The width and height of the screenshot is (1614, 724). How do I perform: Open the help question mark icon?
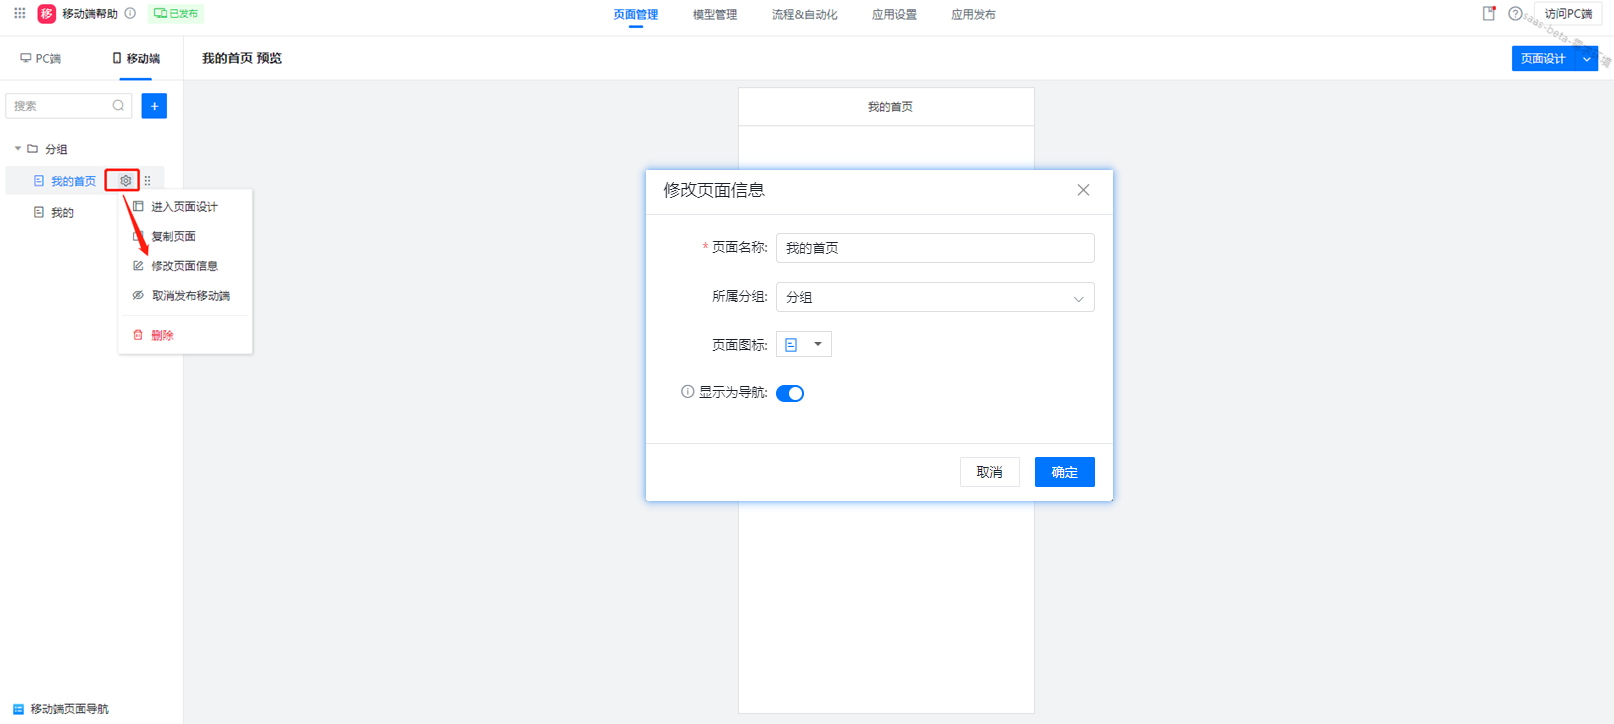click(x=1515, y=14)
